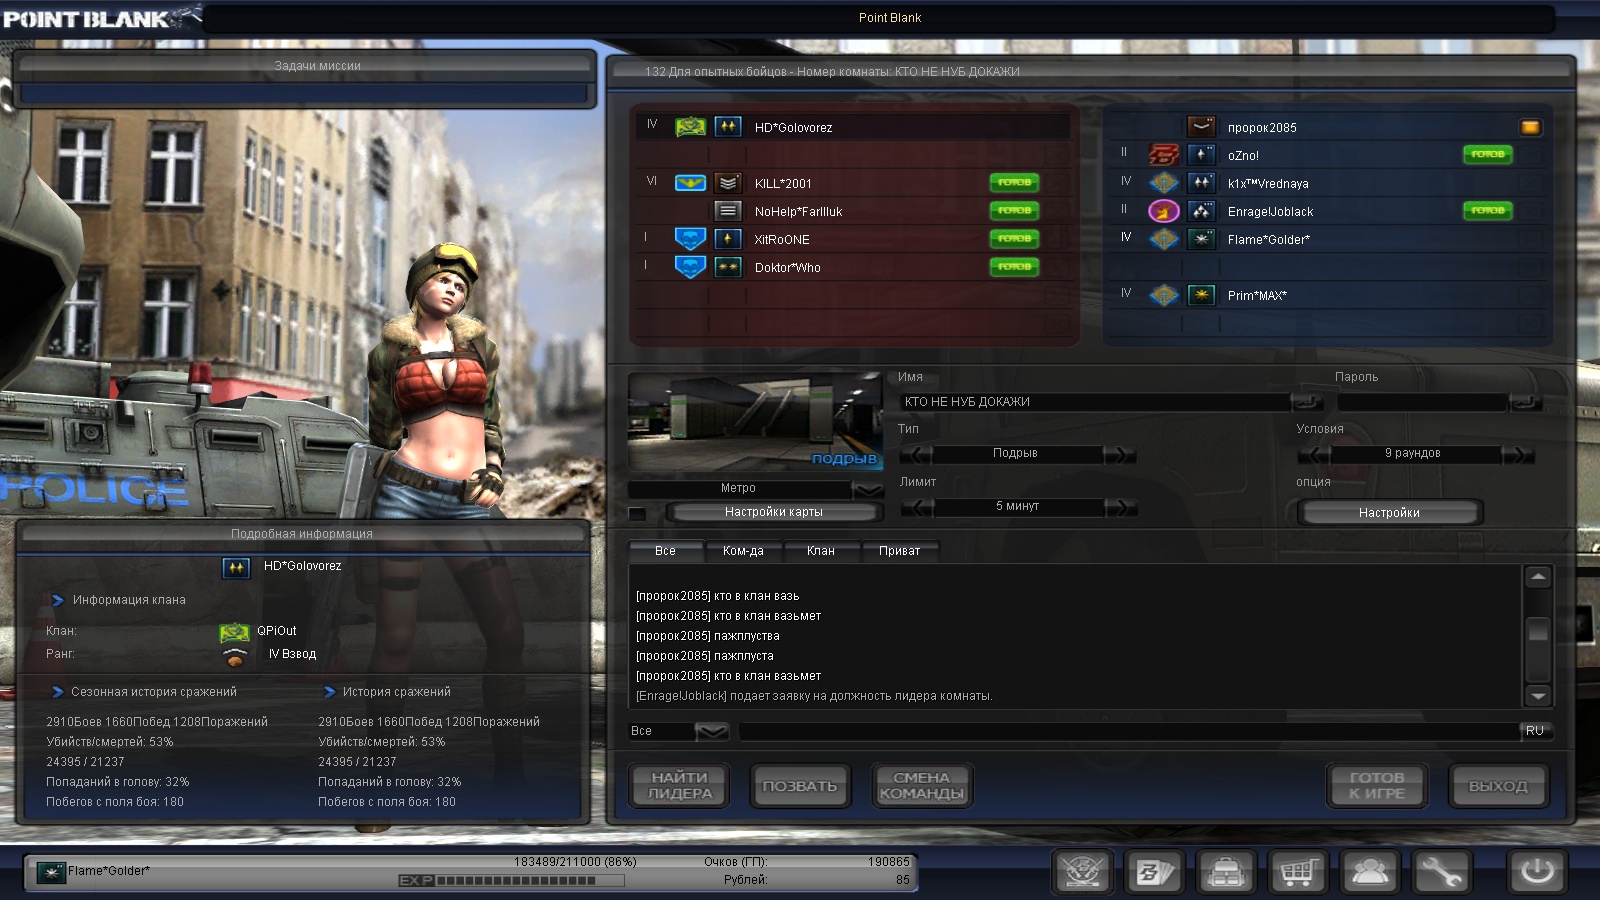Open the inventory backpack icon

click(1226, 872)
